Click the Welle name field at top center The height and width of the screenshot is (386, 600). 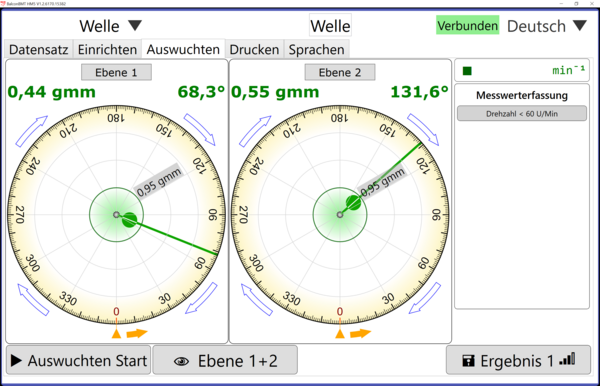click(330, 26)
